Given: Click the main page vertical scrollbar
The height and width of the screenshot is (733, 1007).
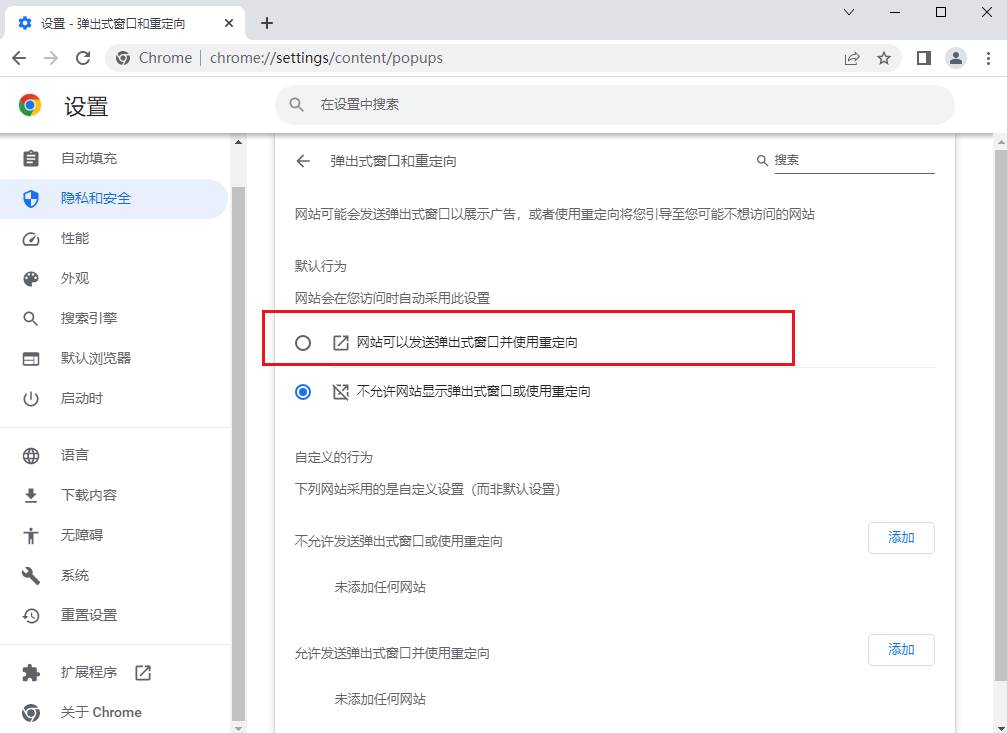Looking at the screenshot, I should tap(1001, 414).
